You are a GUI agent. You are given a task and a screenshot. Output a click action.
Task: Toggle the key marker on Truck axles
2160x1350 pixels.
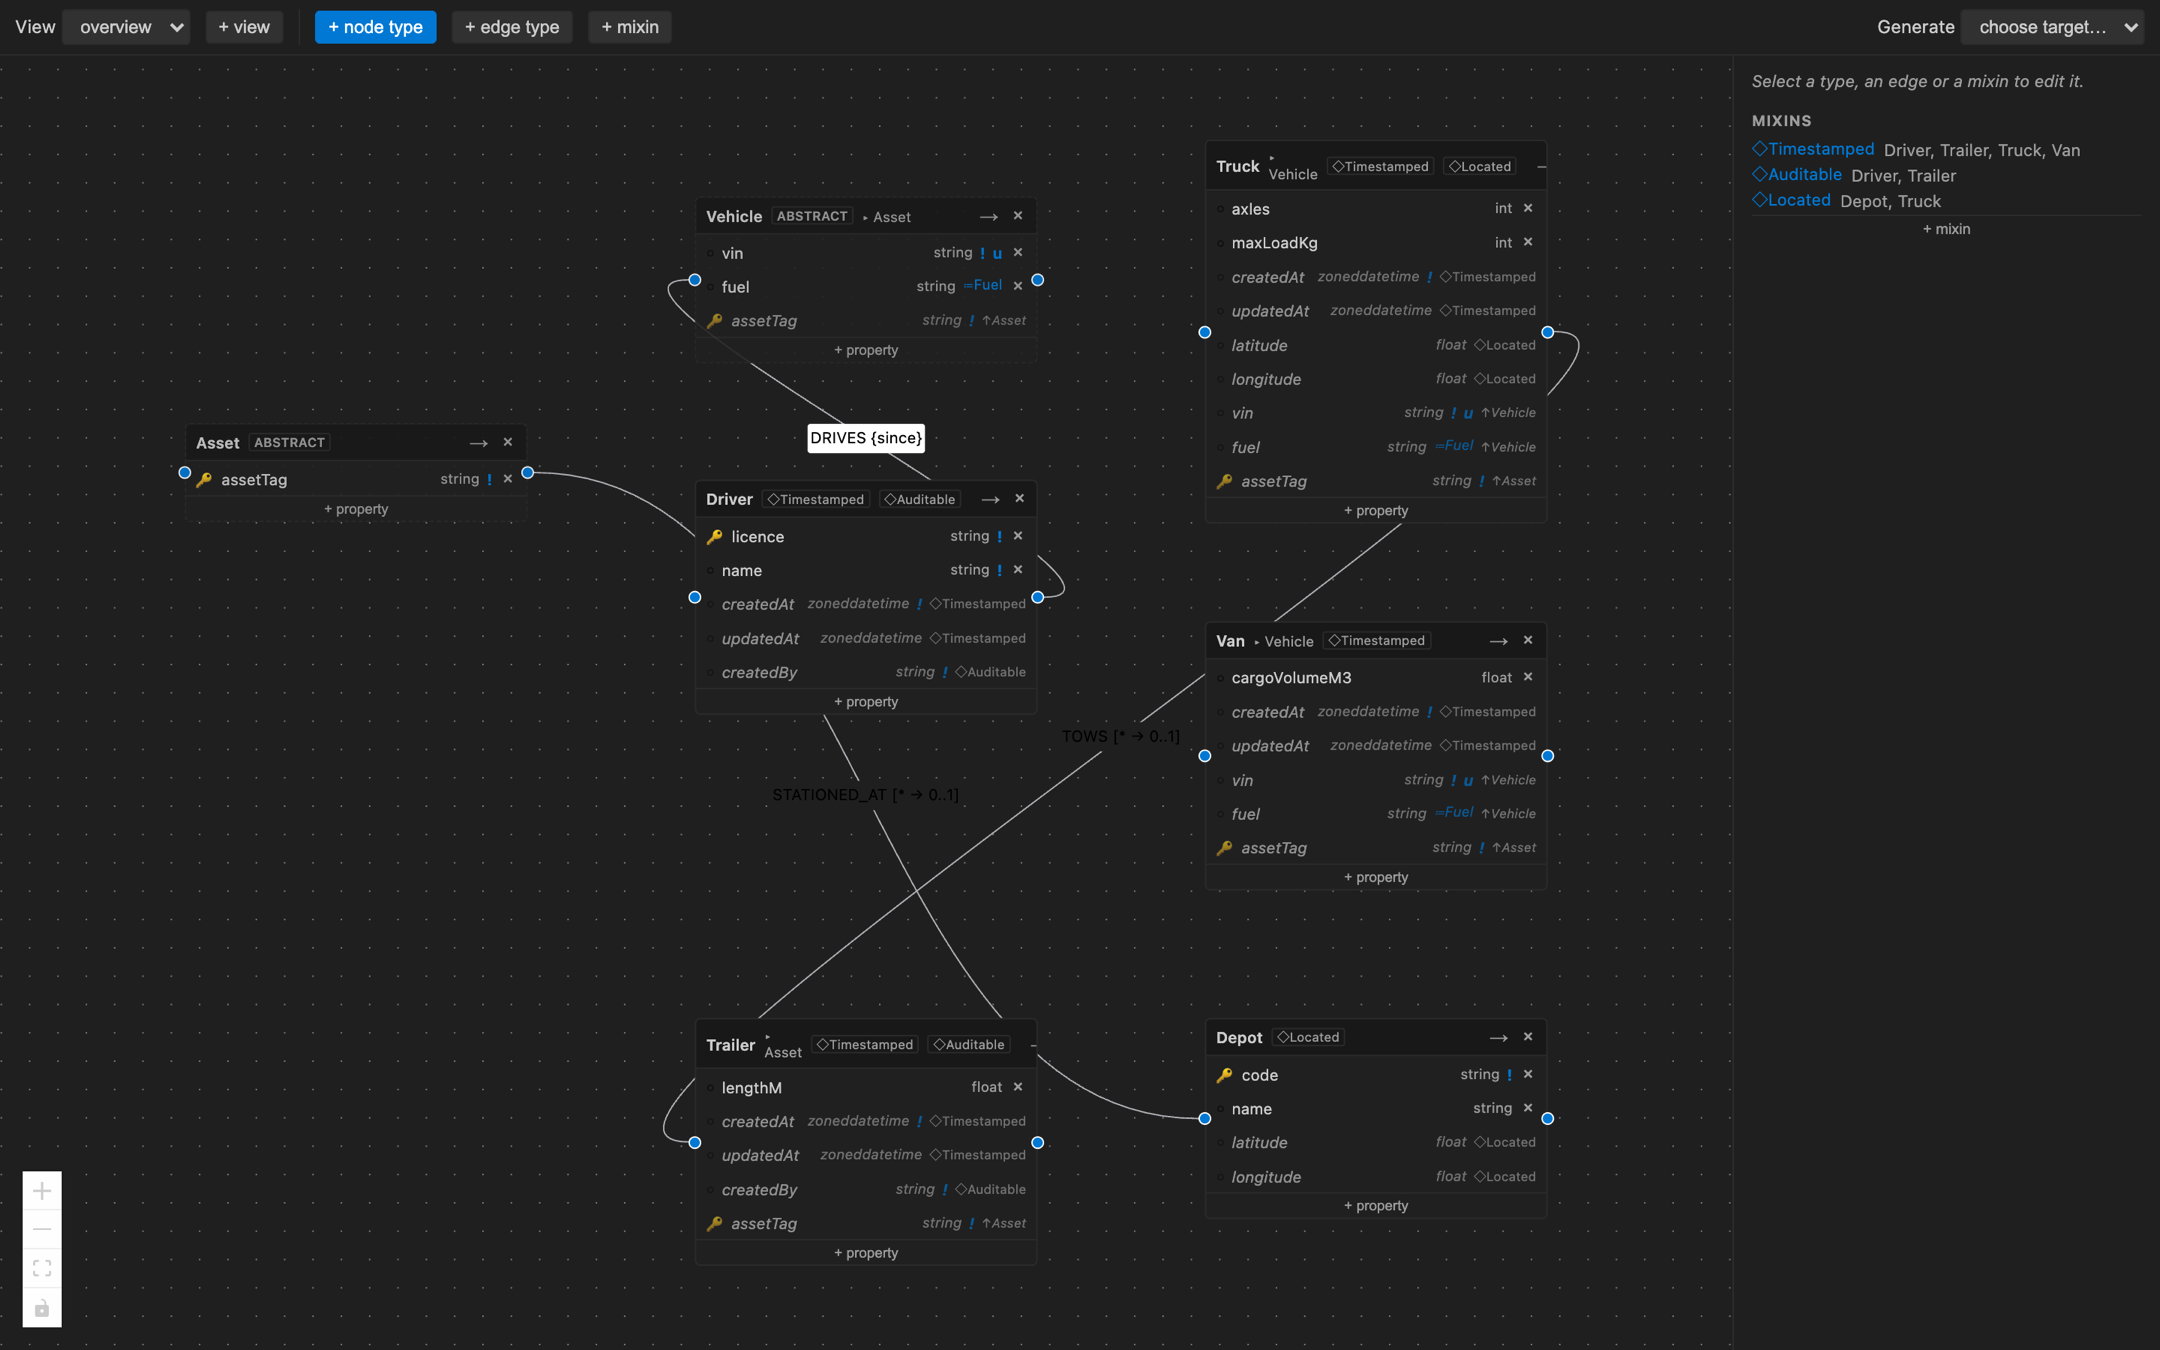[x=1221, y=209]
